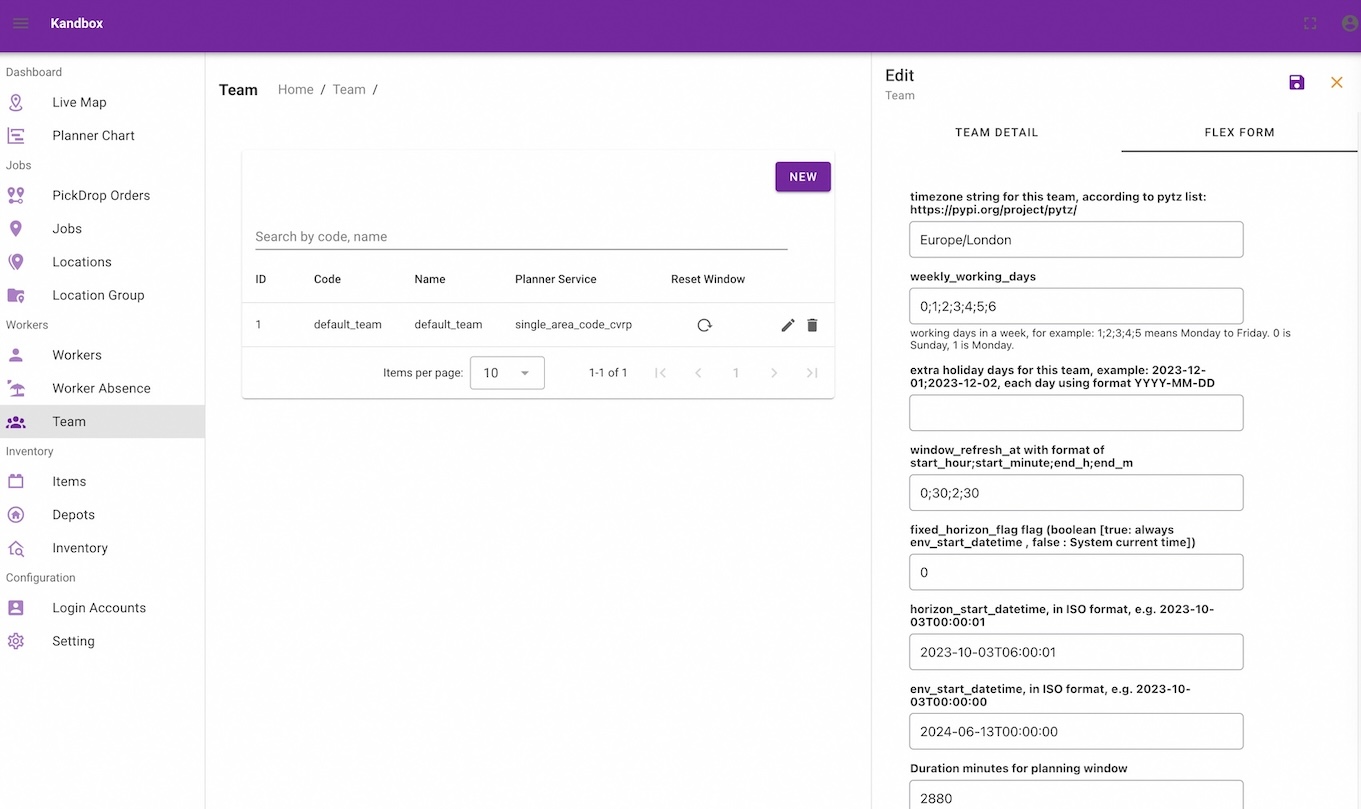Delete default_team using trash icon

[812, 325]
